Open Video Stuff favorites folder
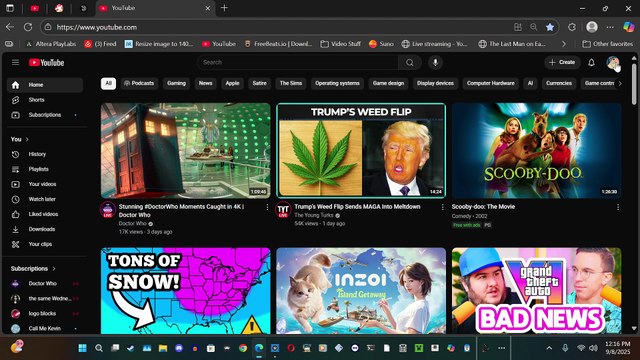 click(x=340, y=44)
